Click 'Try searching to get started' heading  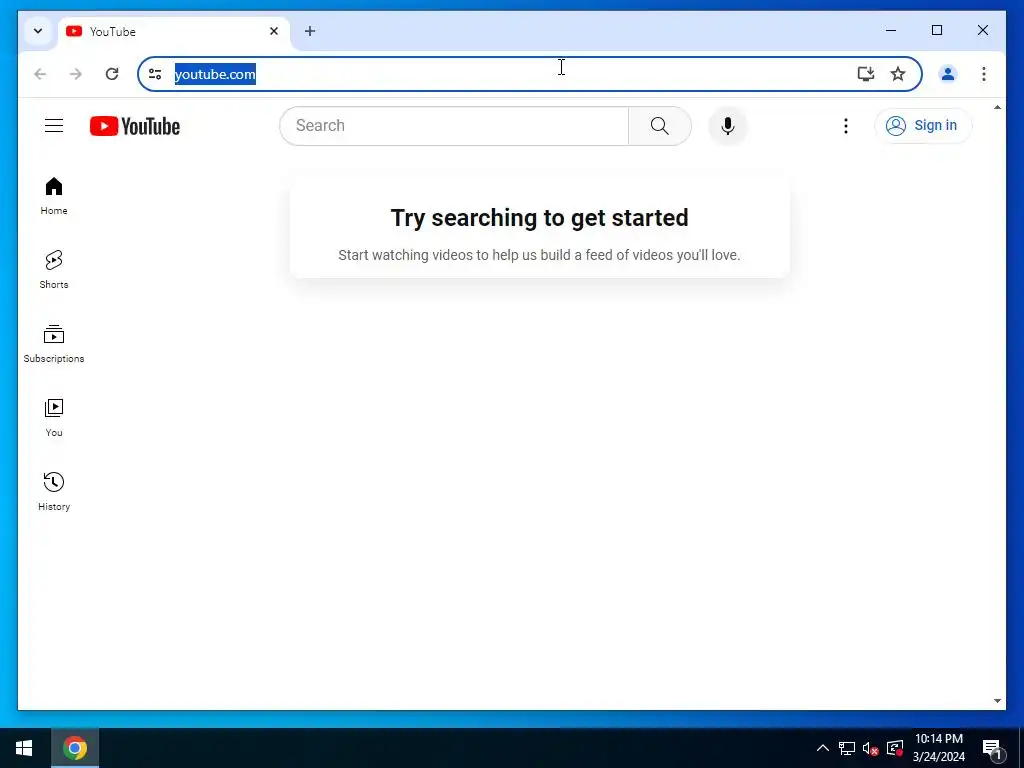pyautogui.click(x=539, y=217)
